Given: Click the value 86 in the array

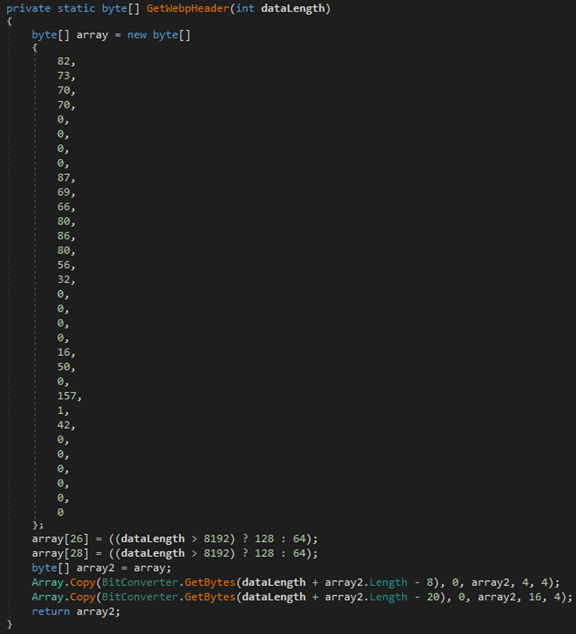Looking at the screenshot, I should (x=63, y=236).
